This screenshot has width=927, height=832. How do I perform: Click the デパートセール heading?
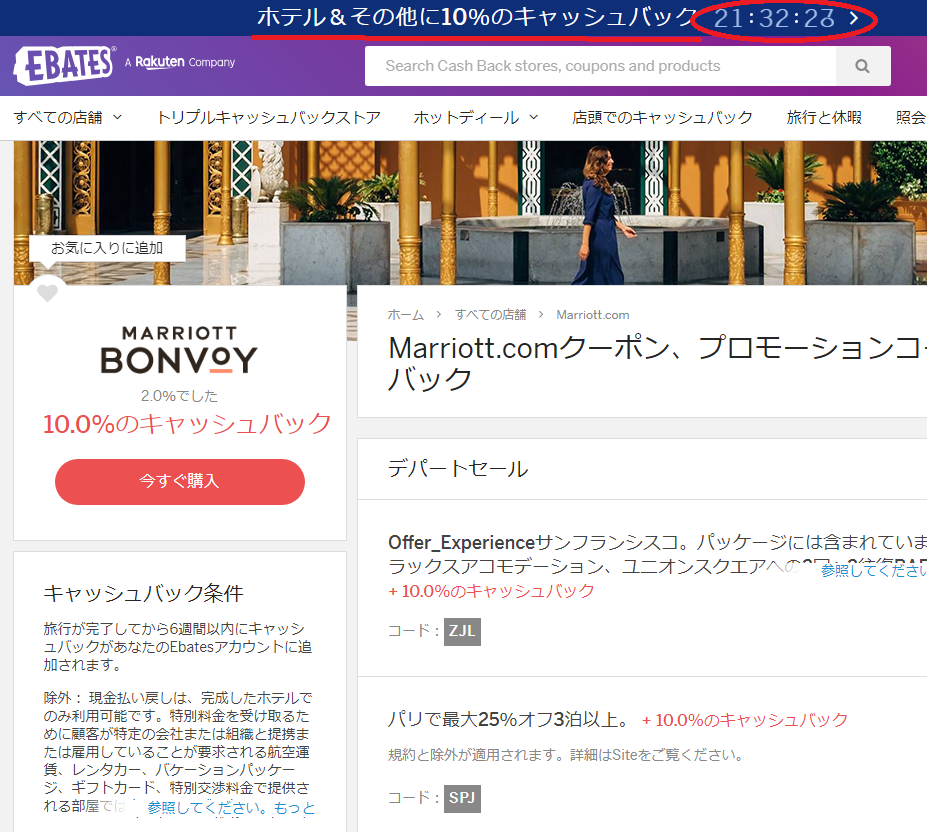pos(458,469)
